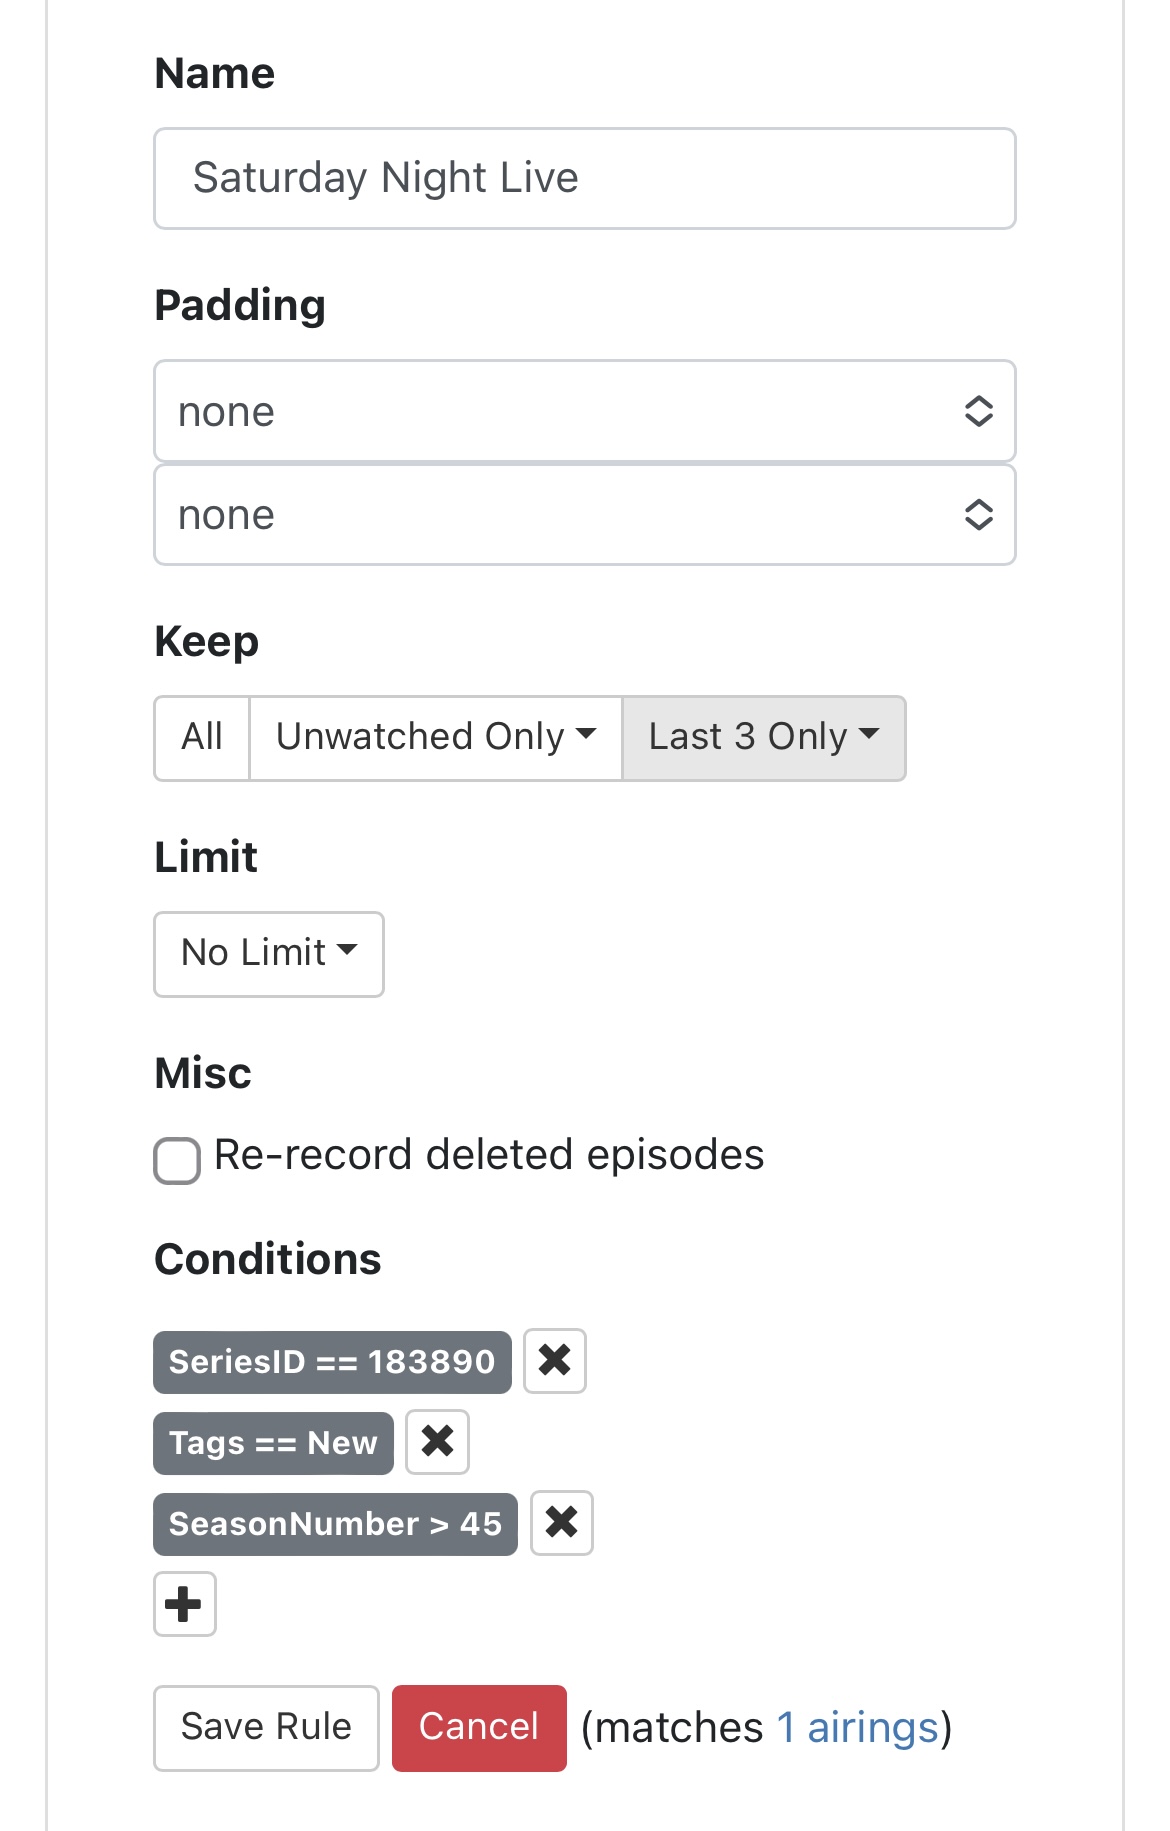Click the Re-record deleted episodes label
Image resolution: width=1170 pixels, height=1831 pixels.
click(x=489, y=1155)
